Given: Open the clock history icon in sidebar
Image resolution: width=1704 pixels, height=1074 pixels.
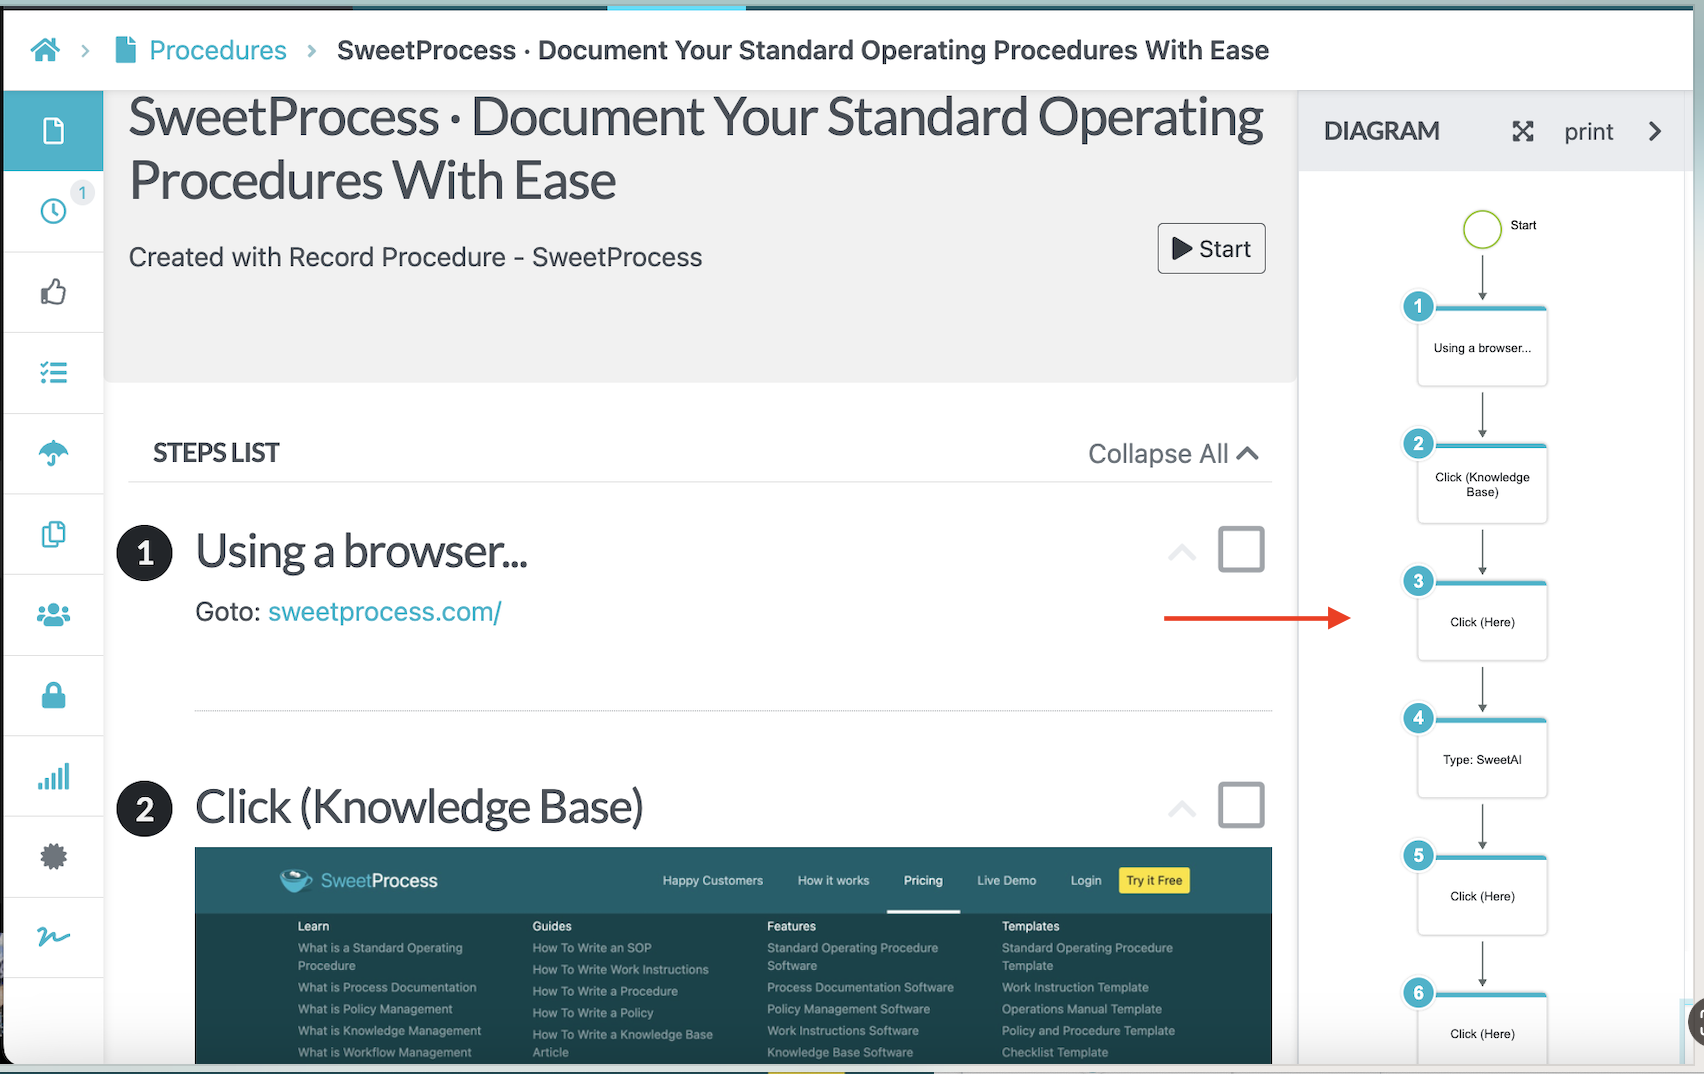Looking at the screenshot, I should [x=53, y=211].
